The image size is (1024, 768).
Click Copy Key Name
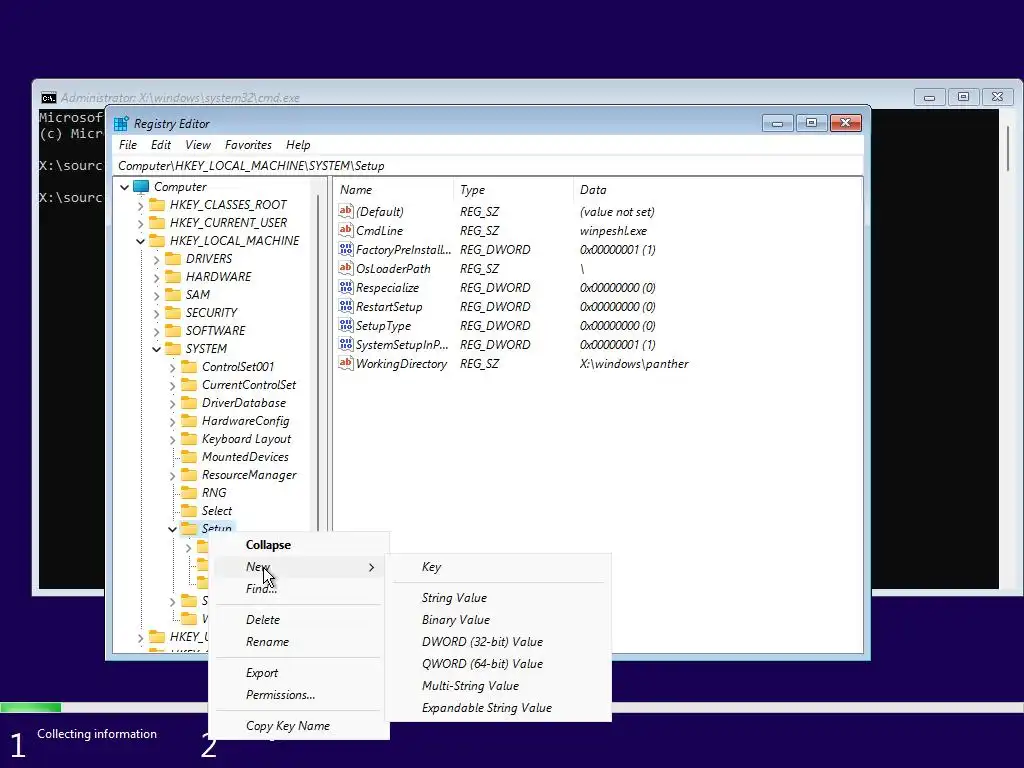point(298,726)
